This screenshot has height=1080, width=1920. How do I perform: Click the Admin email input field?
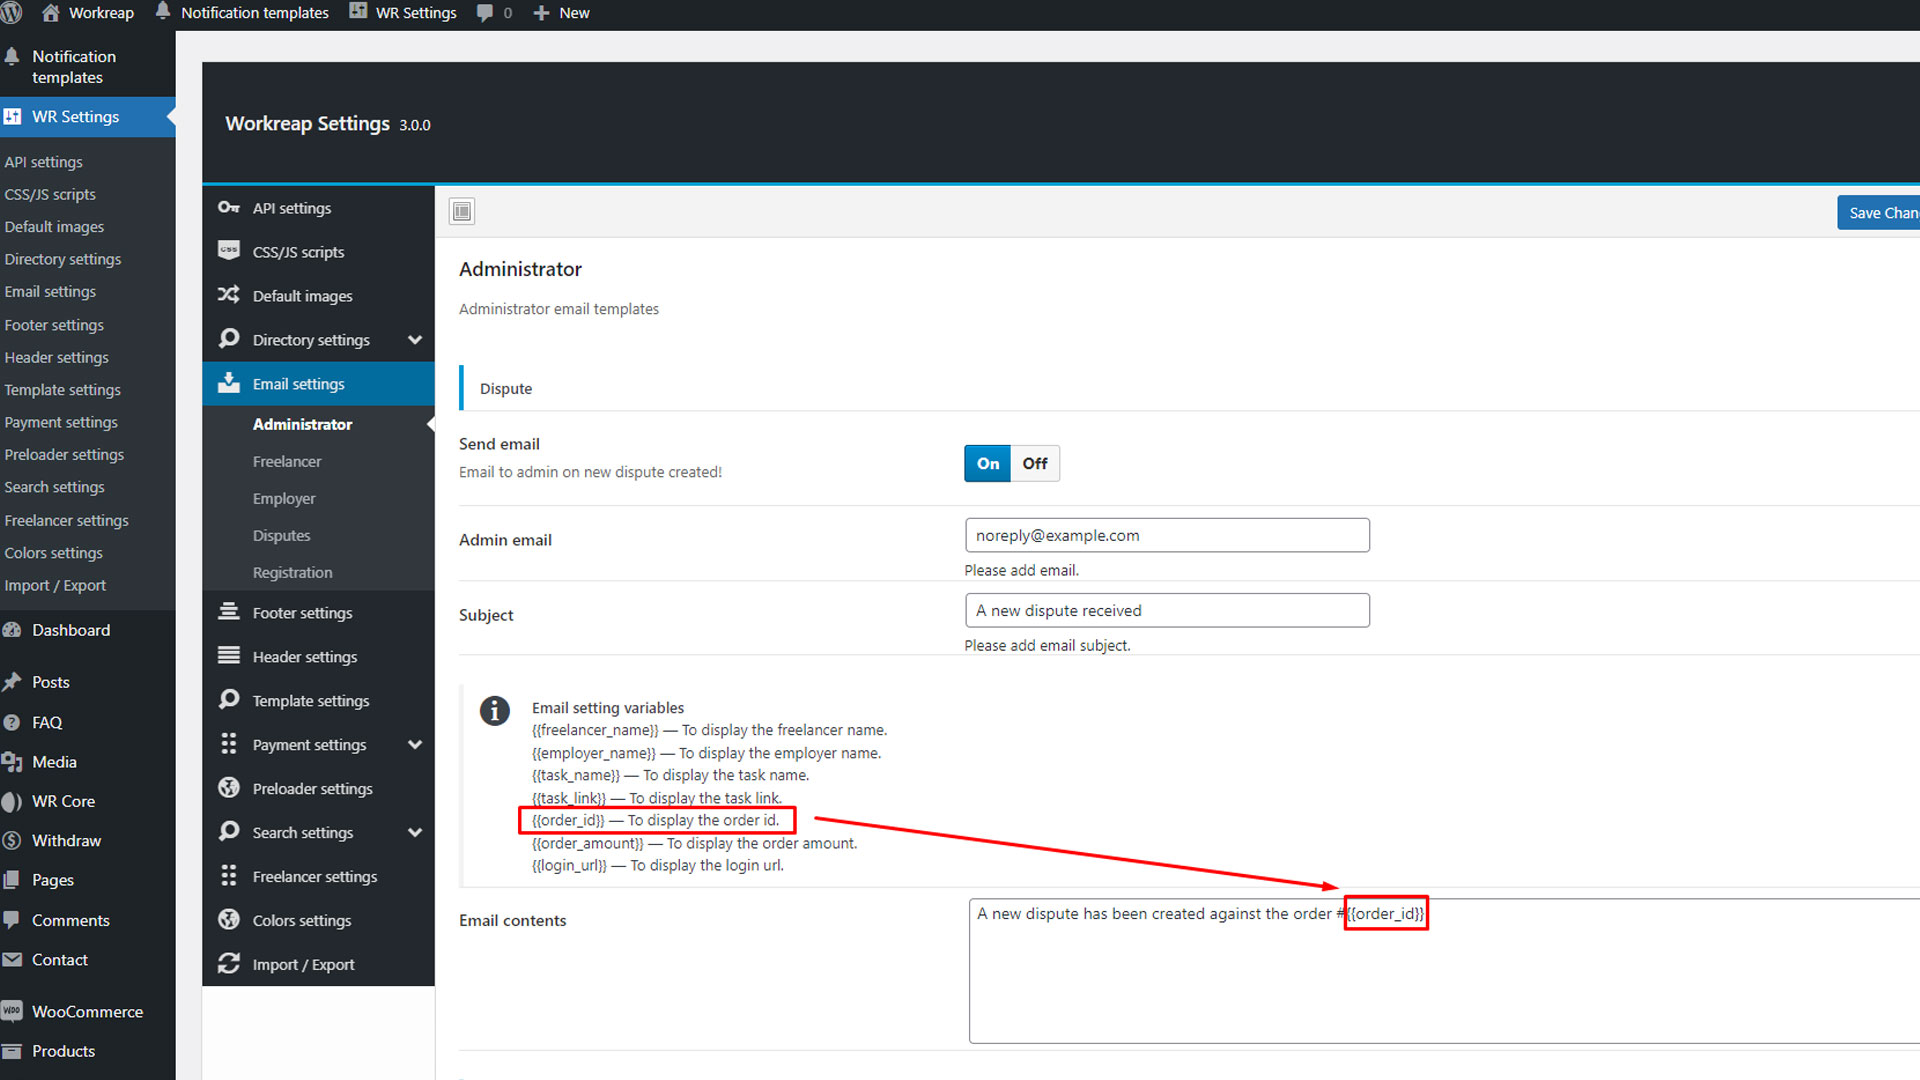click(x=1166, y=535)
